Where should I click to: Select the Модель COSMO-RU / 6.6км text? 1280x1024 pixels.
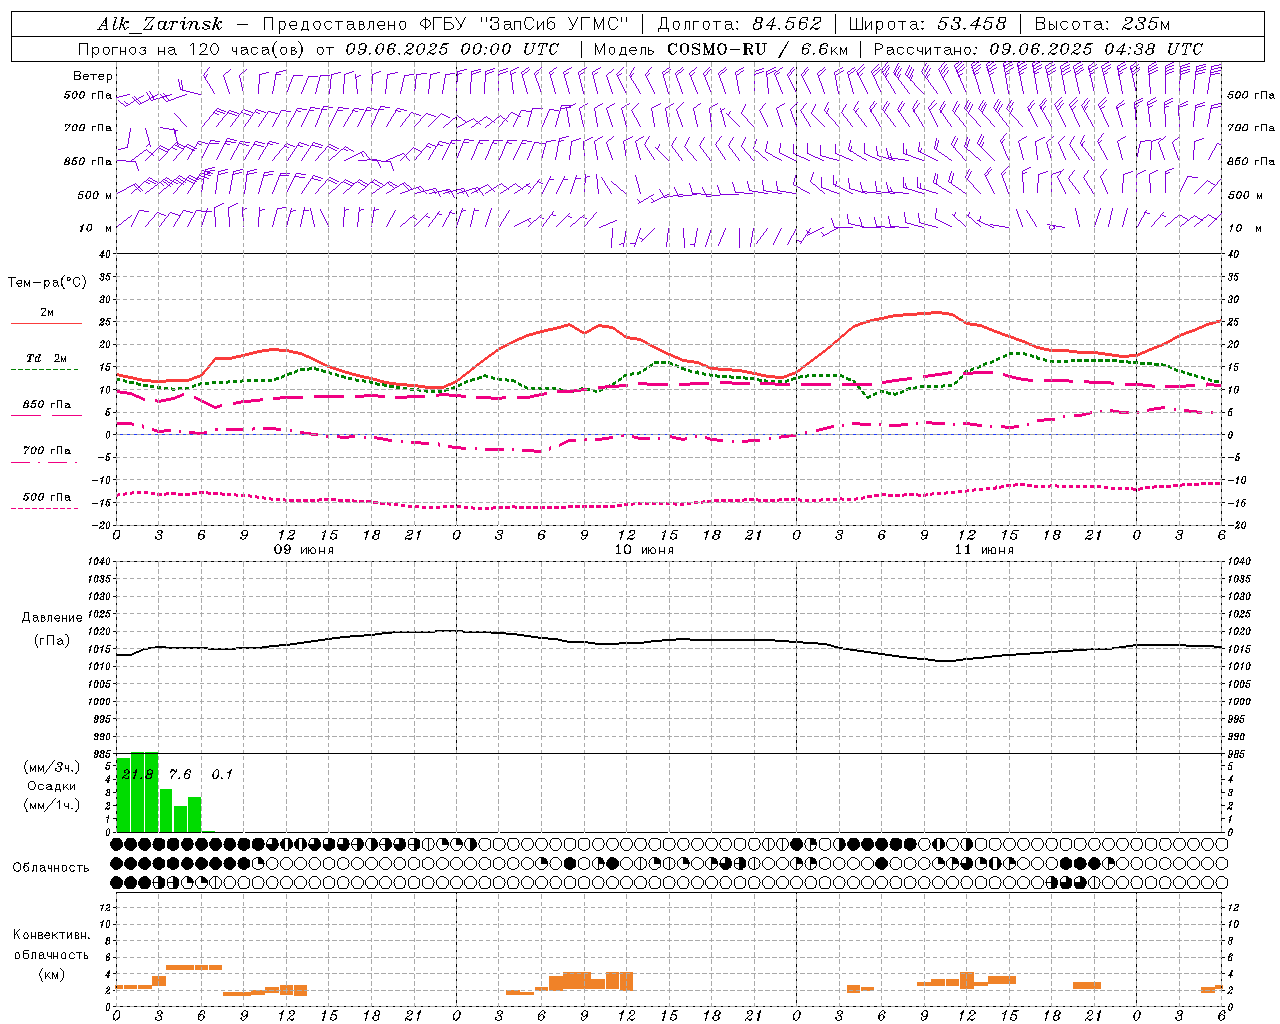coord(720,49)
